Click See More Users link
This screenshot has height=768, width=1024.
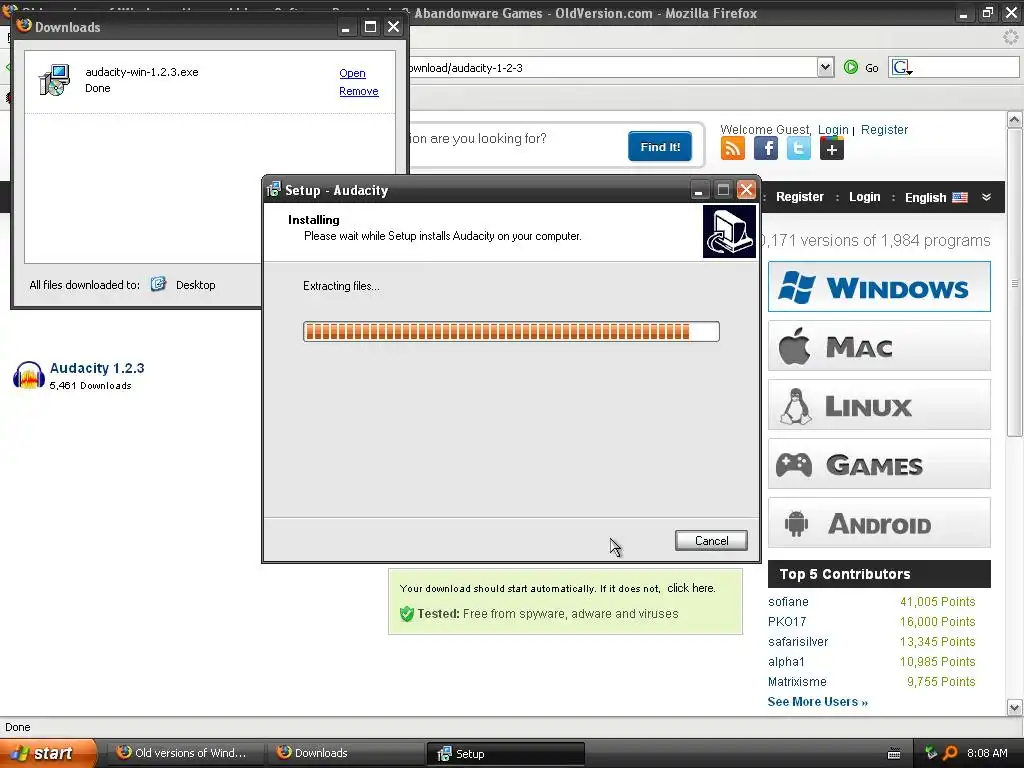[818, 701]
